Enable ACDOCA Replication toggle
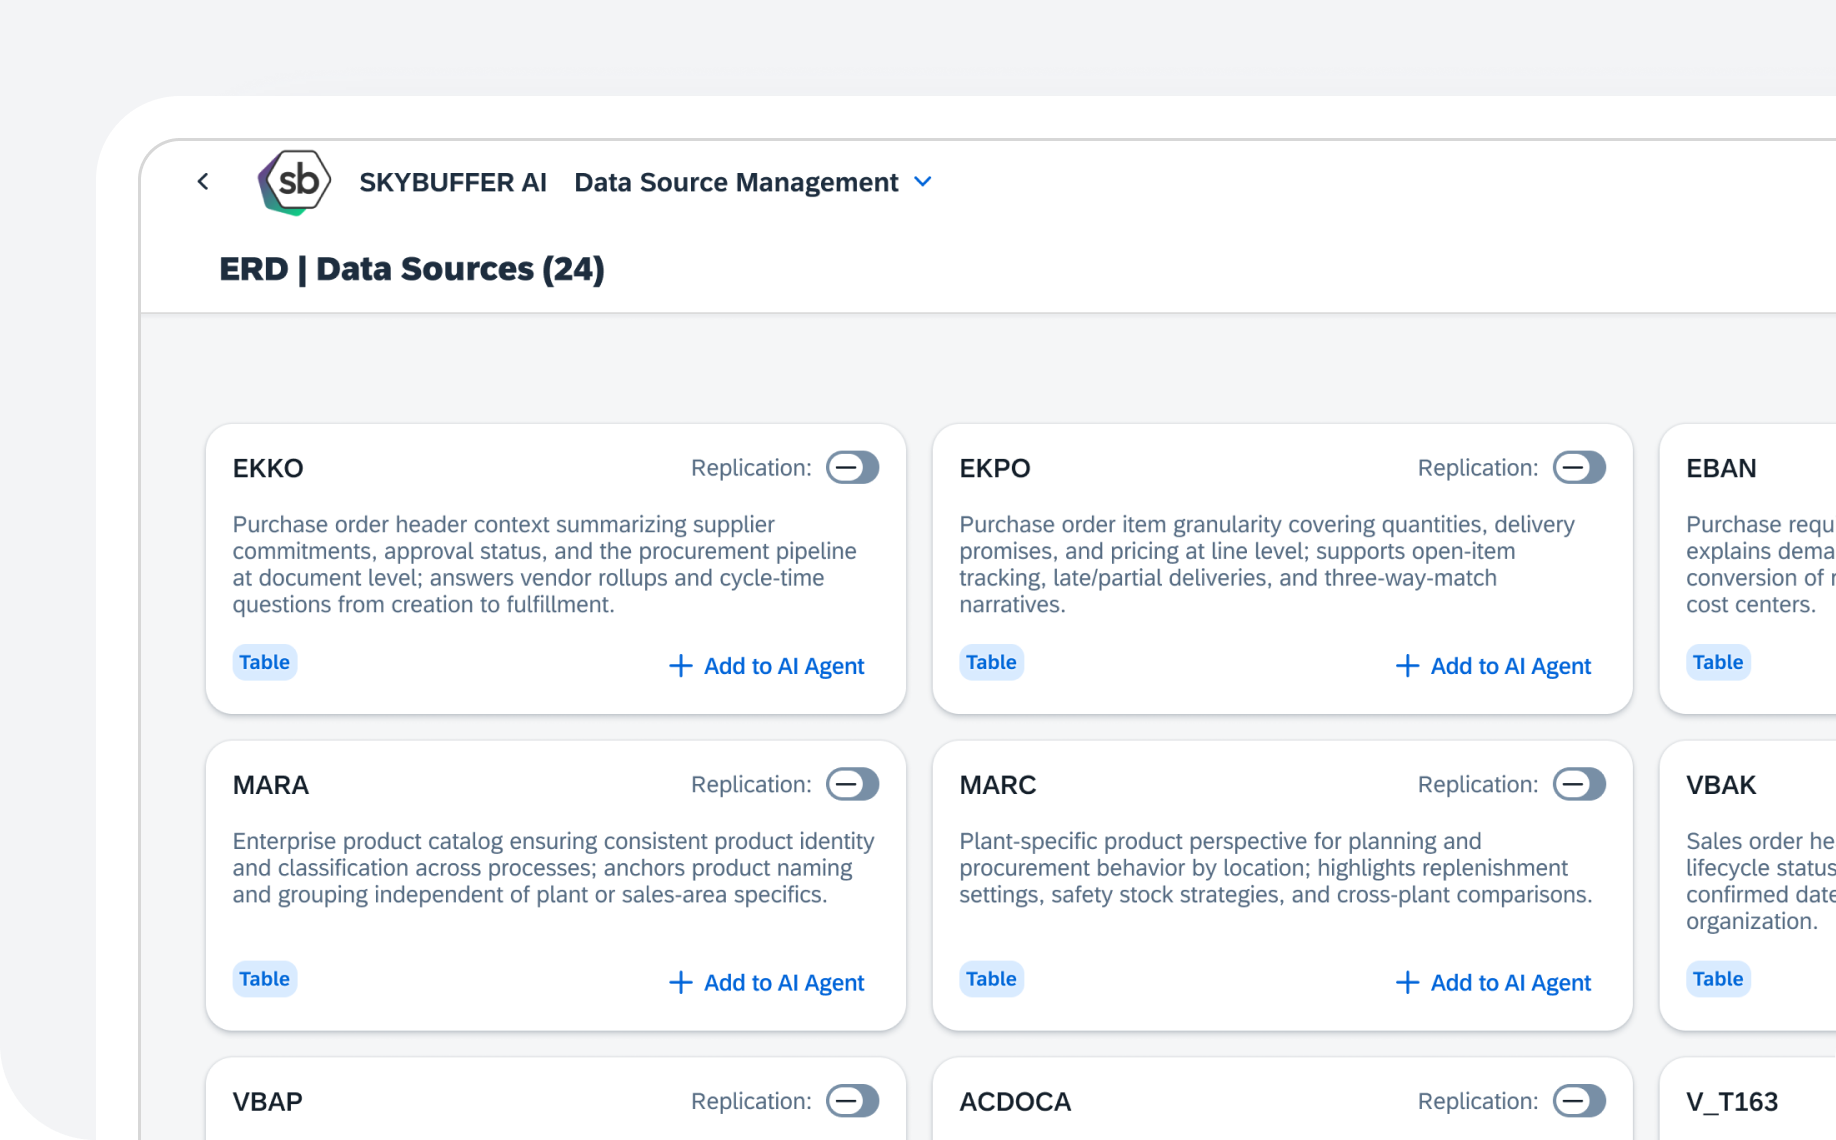1836x1140 pixels. (1579, 1101)
